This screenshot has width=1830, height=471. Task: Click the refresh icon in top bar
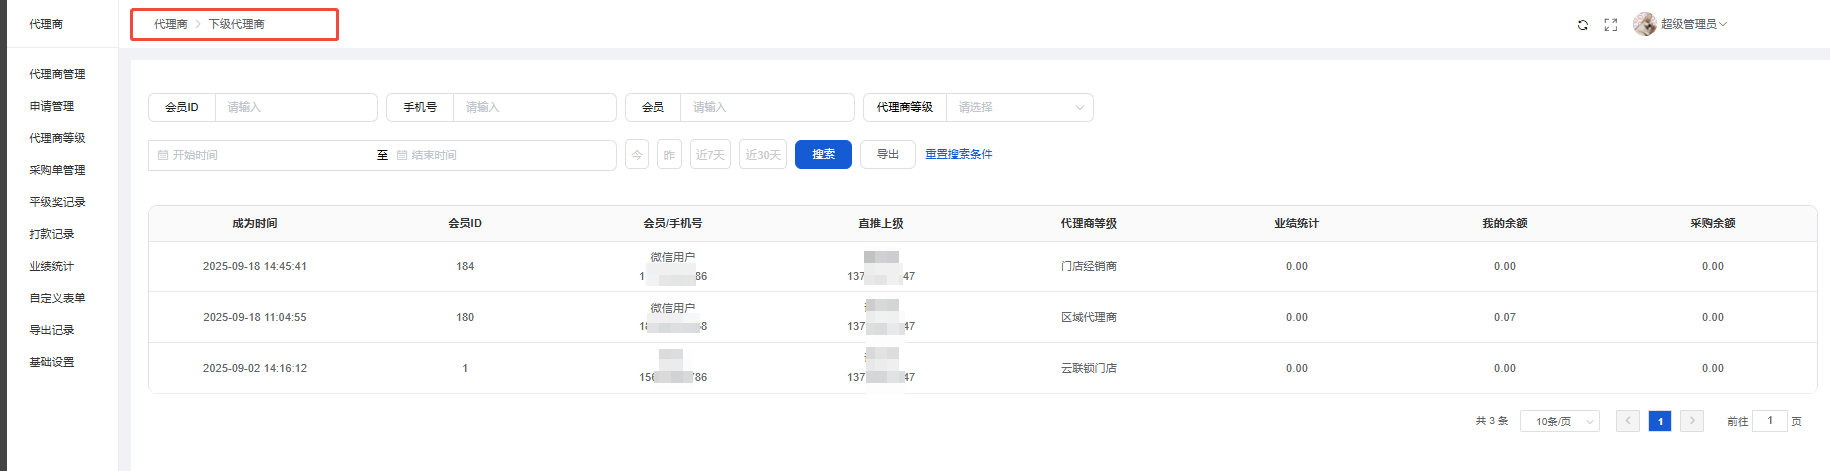(x=1582, y=25)
